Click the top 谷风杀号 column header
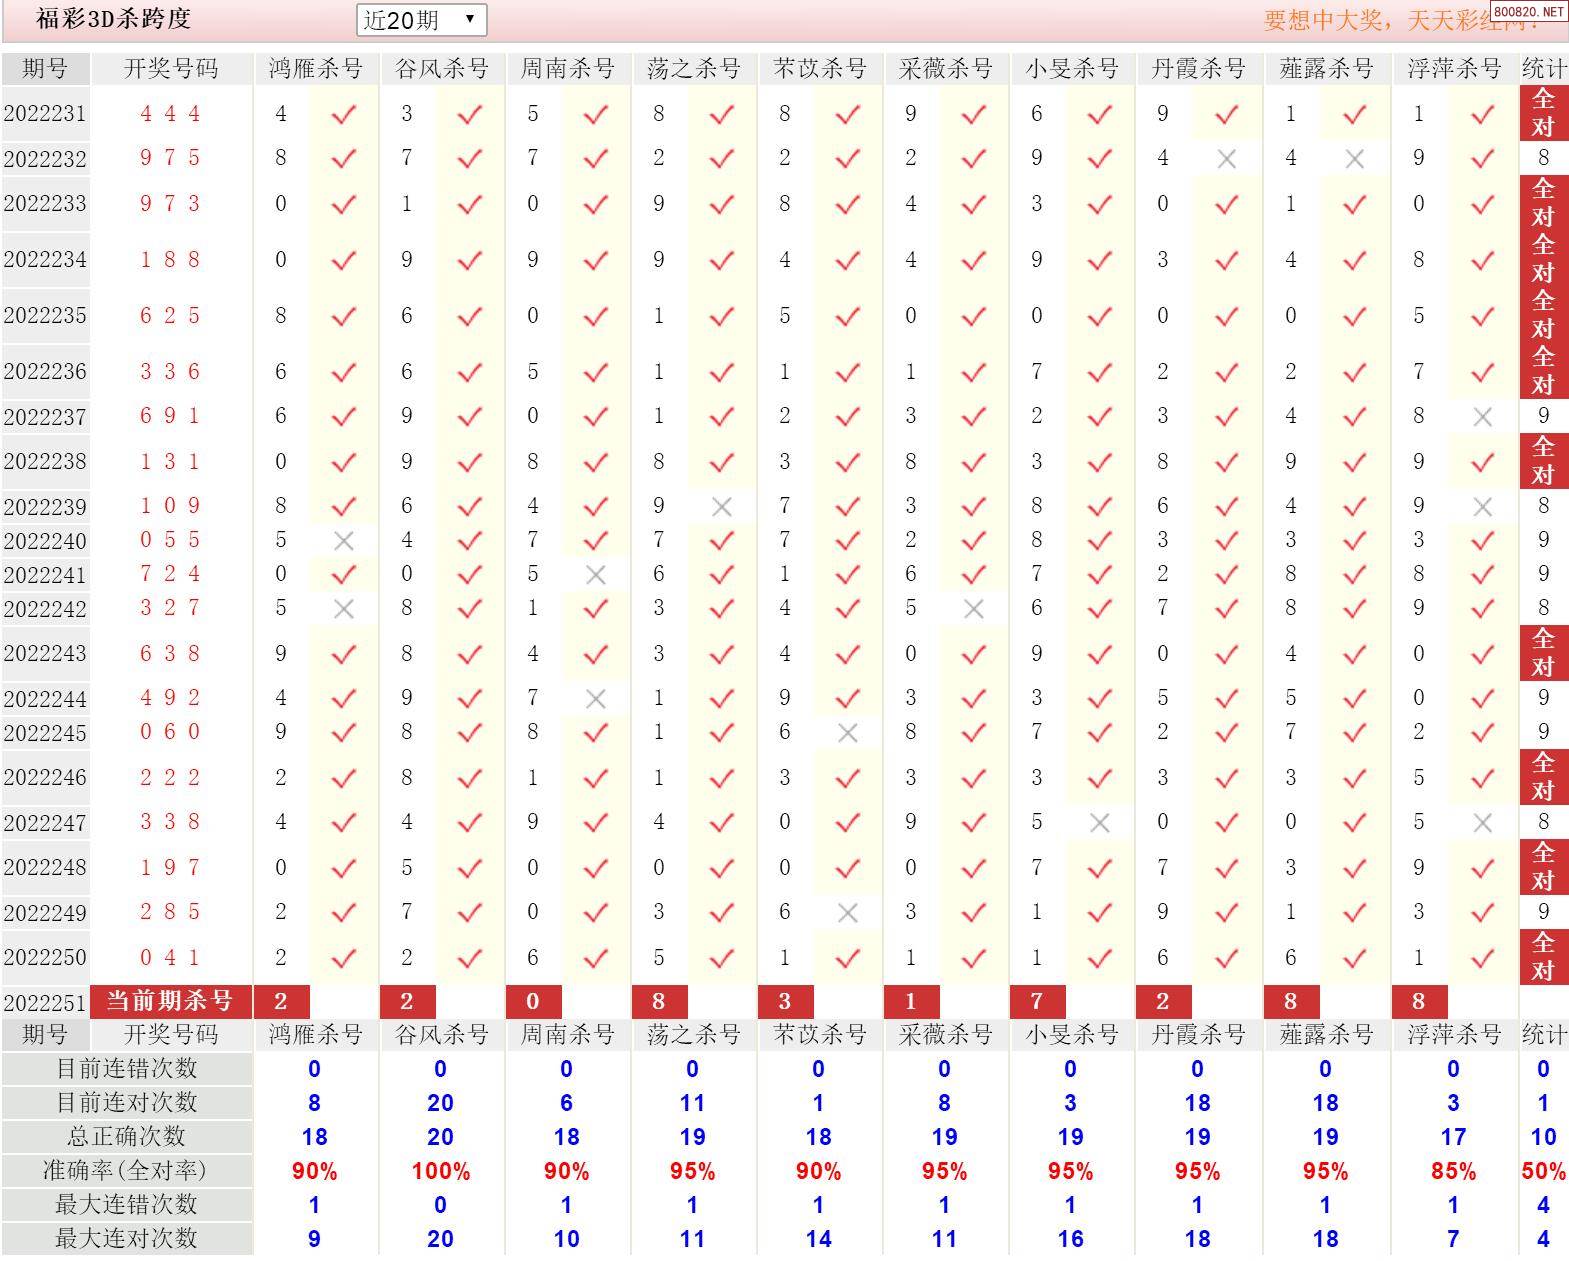Screen dimensions: 1569x1261 [x=442, y=69]
